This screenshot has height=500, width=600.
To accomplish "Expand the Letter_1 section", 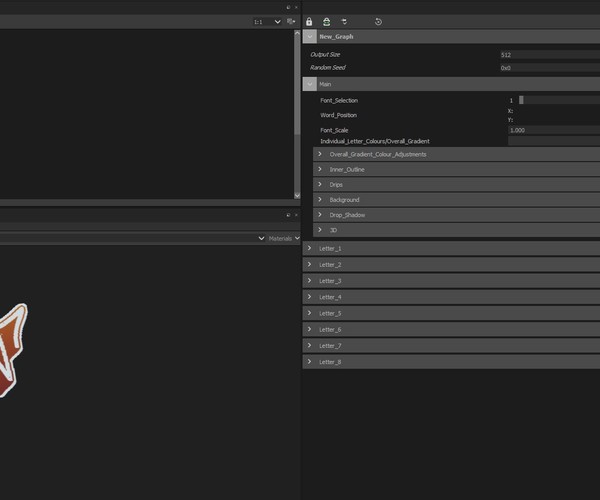I will (310, 248).
